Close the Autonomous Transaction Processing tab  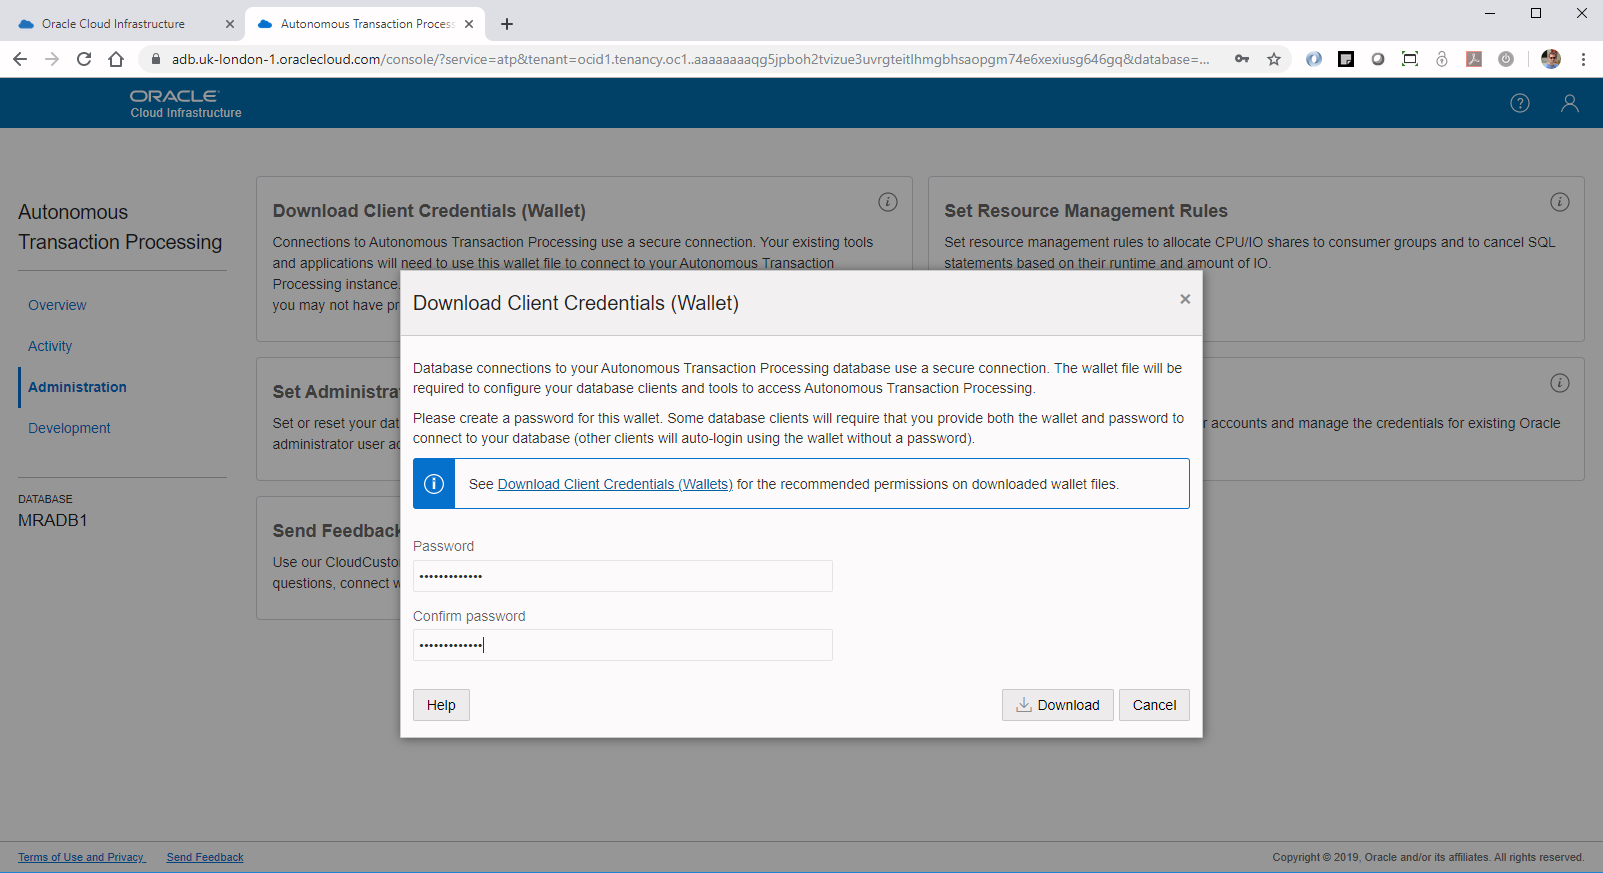[x=469, y=24]
